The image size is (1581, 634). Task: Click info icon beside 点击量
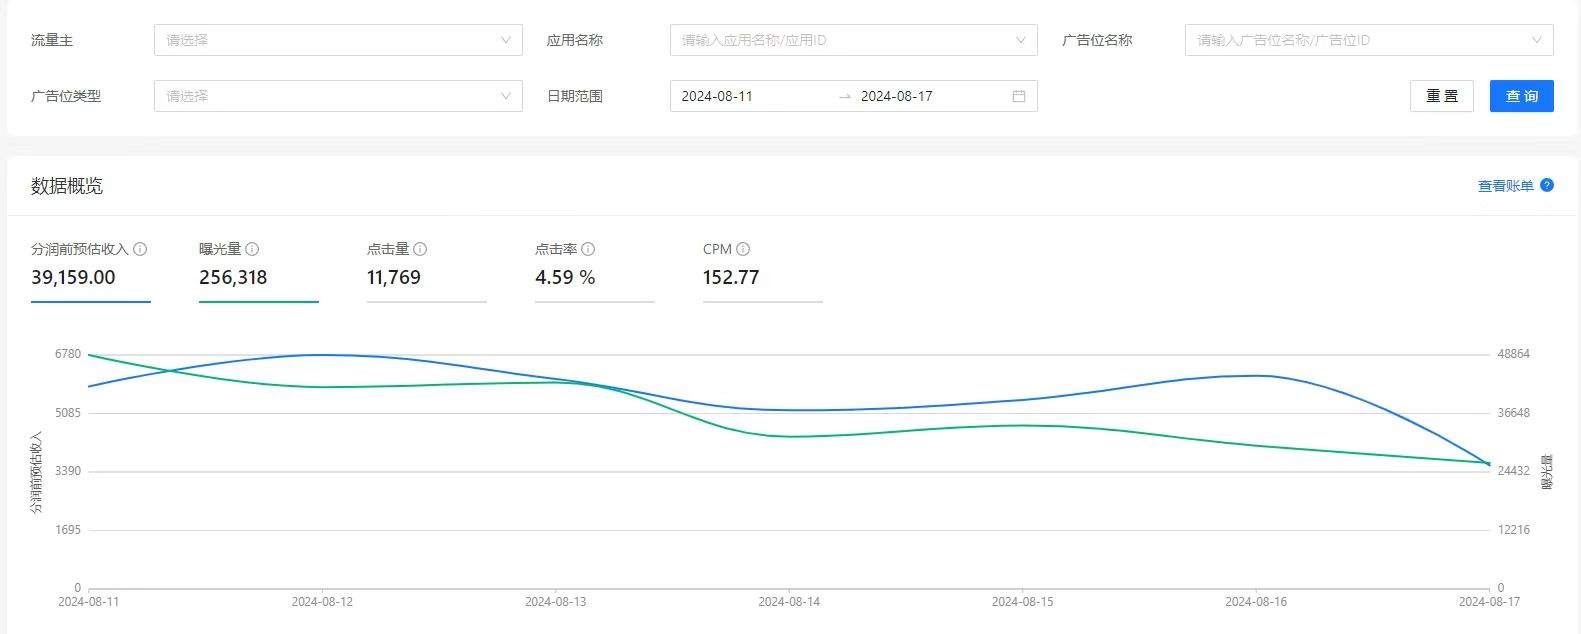(420, 249)
